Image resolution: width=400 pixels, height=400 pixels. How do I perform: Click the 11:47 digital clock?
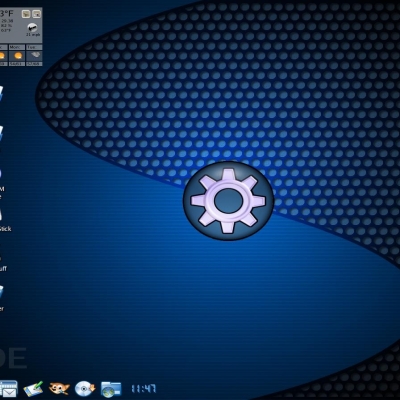(x=144, y=389)
